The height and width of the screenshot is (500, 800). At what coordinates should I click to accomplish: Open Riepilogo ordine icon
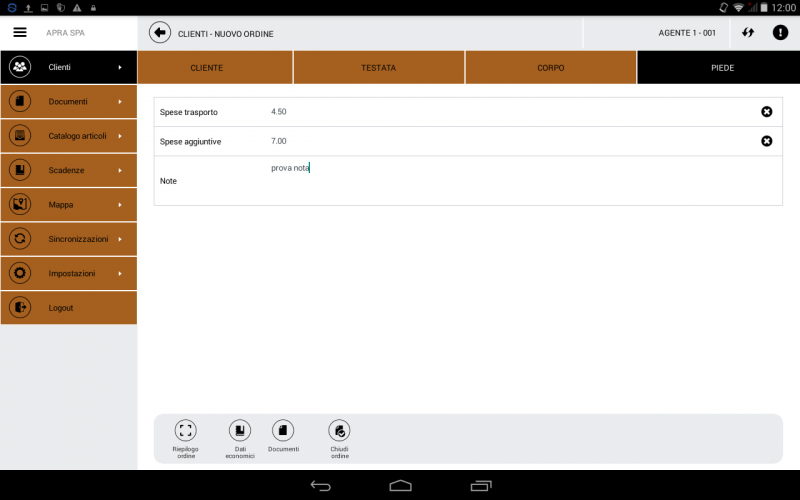[185, 431]
